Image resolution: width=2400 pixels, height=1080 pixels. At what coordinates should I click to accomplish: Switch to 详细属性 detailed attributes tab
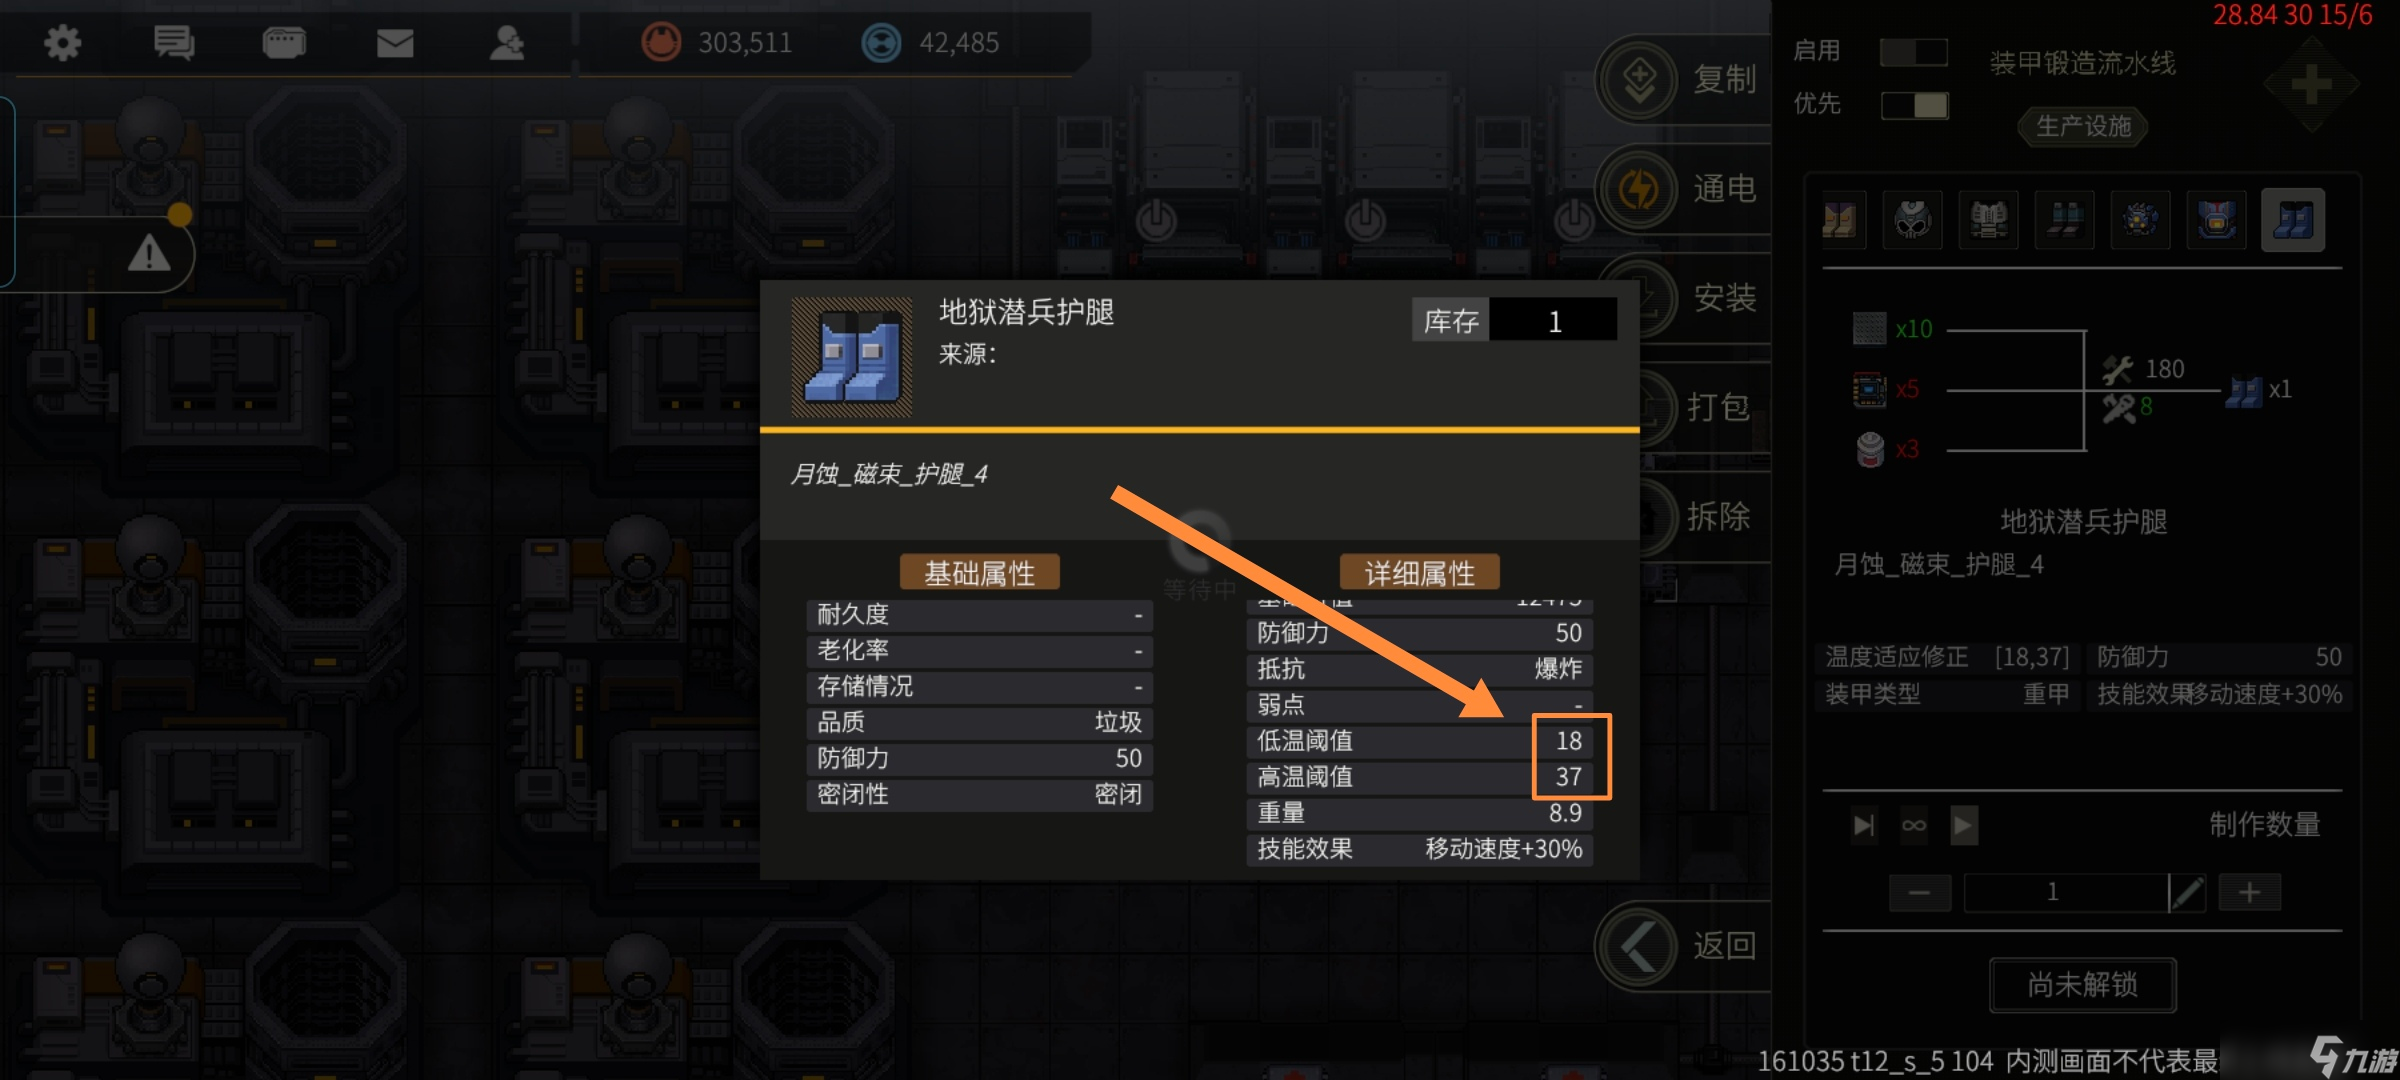(1419, 573)
